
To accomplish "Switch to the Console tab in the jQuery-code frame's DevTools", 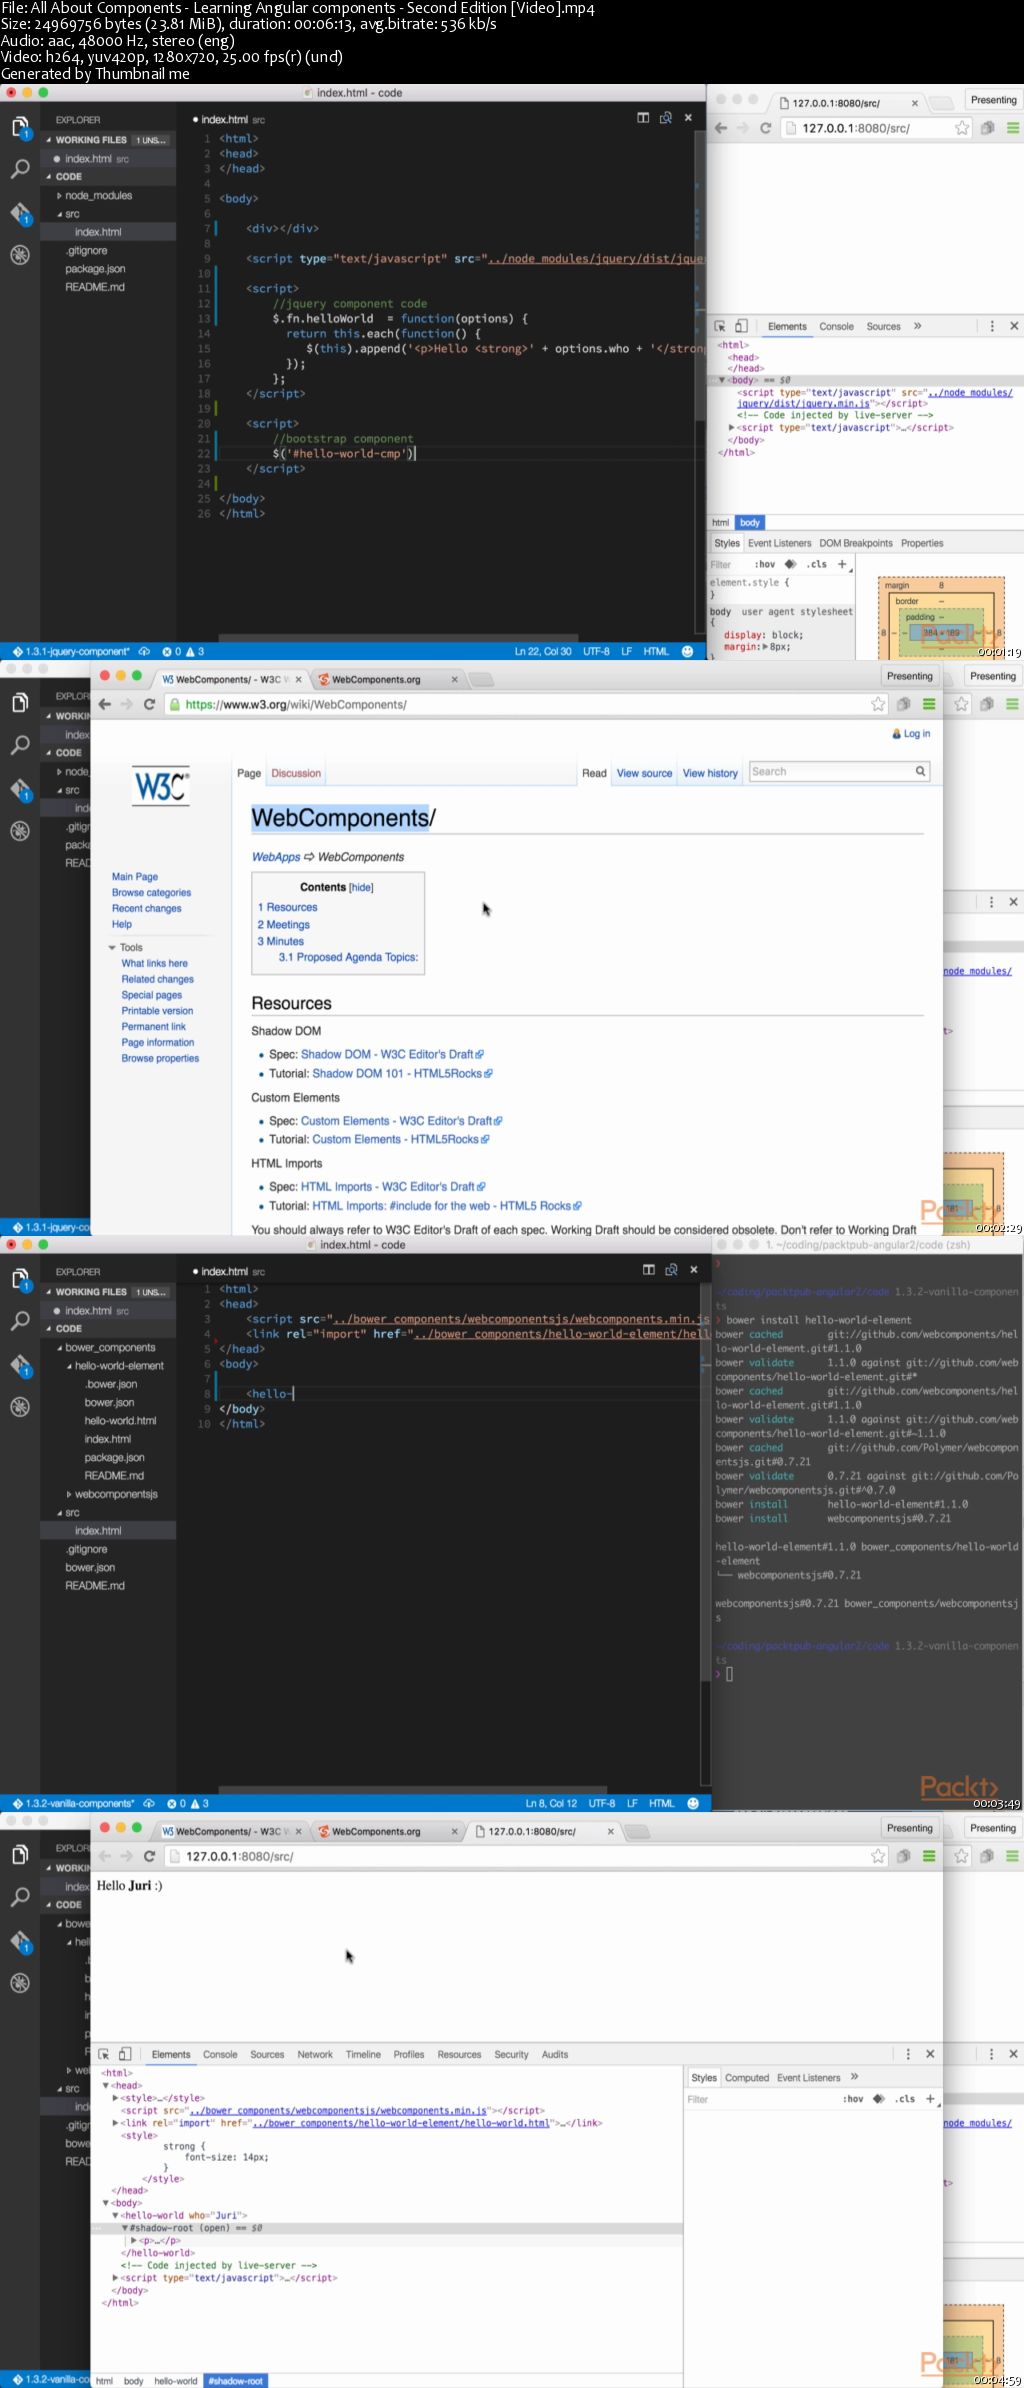I will pyautogui.click(x=836, y=326).
